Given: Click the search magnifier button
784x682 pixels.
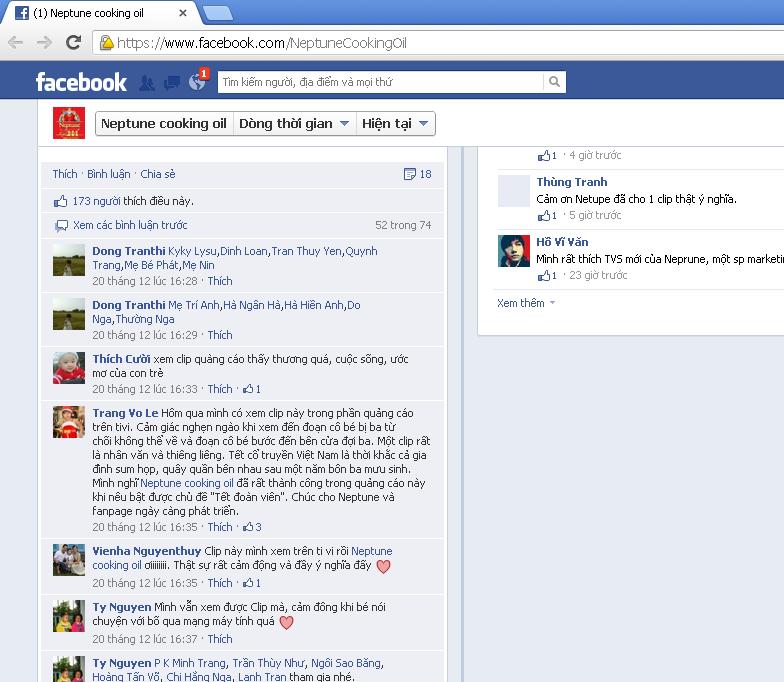Looking at the screenshot, I should [x=554, y=82].
